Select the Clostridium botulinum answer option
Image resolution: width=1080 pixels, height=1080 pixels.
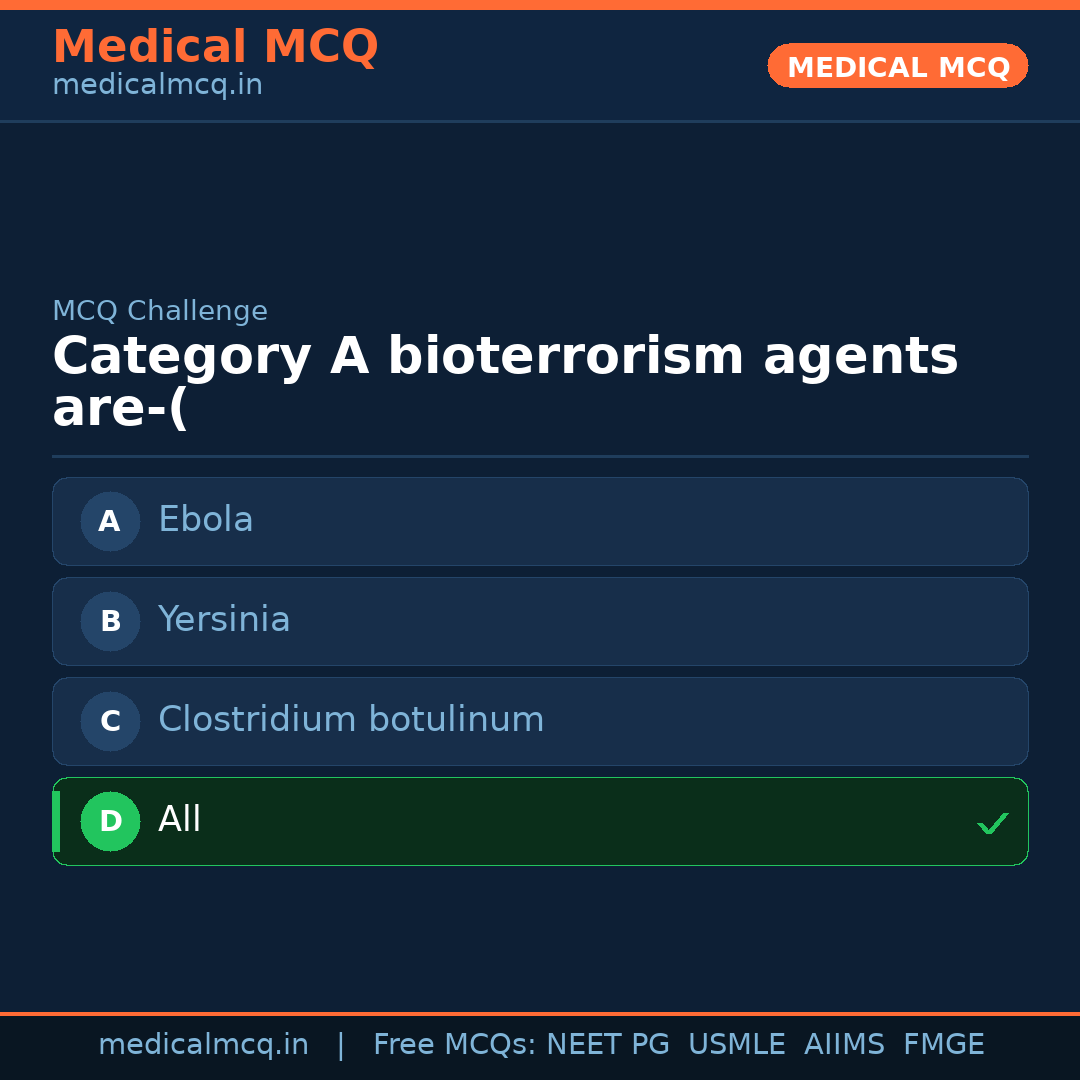540,721
